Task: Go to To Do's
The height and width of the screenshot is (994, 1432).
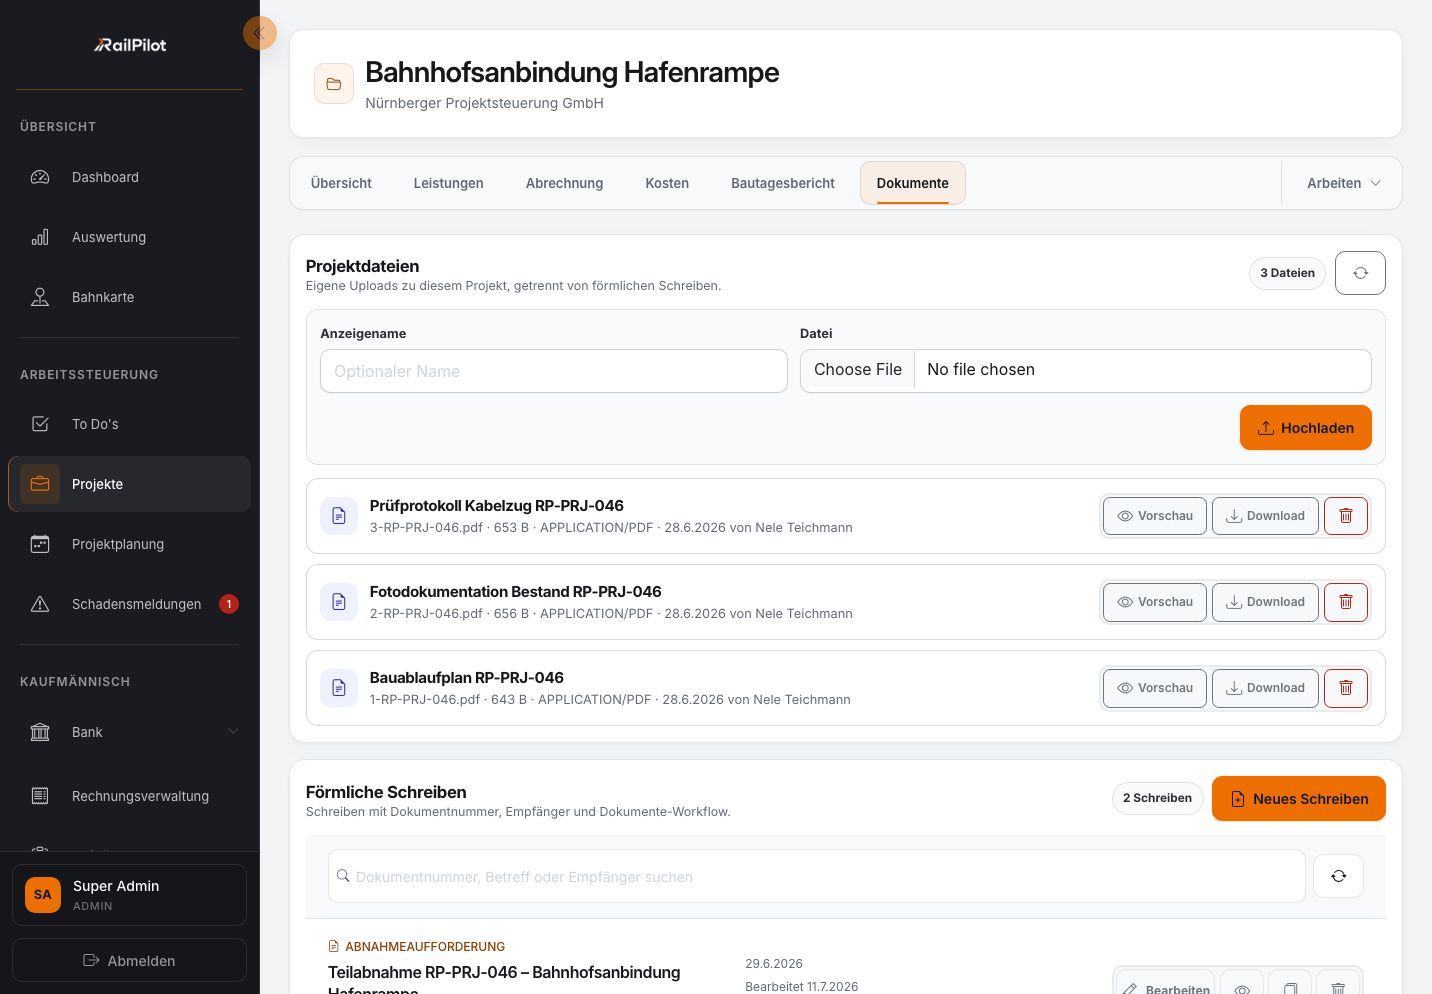Action: [x=129, y=424]
